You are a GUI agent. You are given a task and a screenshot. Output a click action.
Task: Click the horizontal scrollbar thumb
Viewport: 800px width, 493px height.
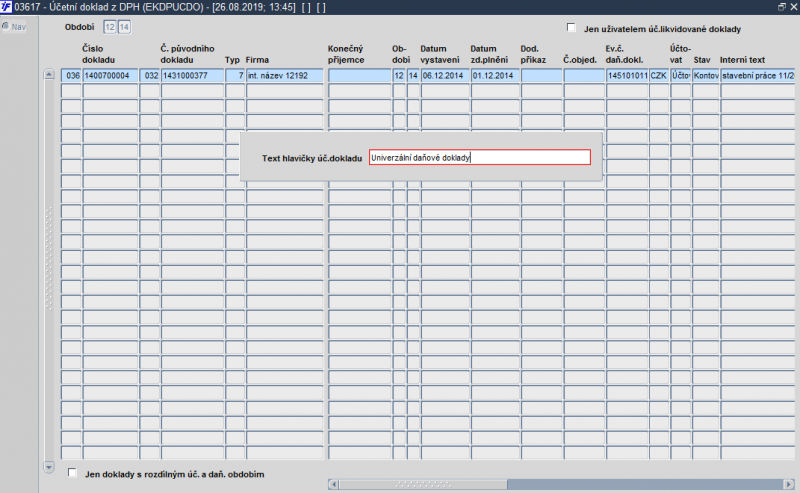coord(422,484)
